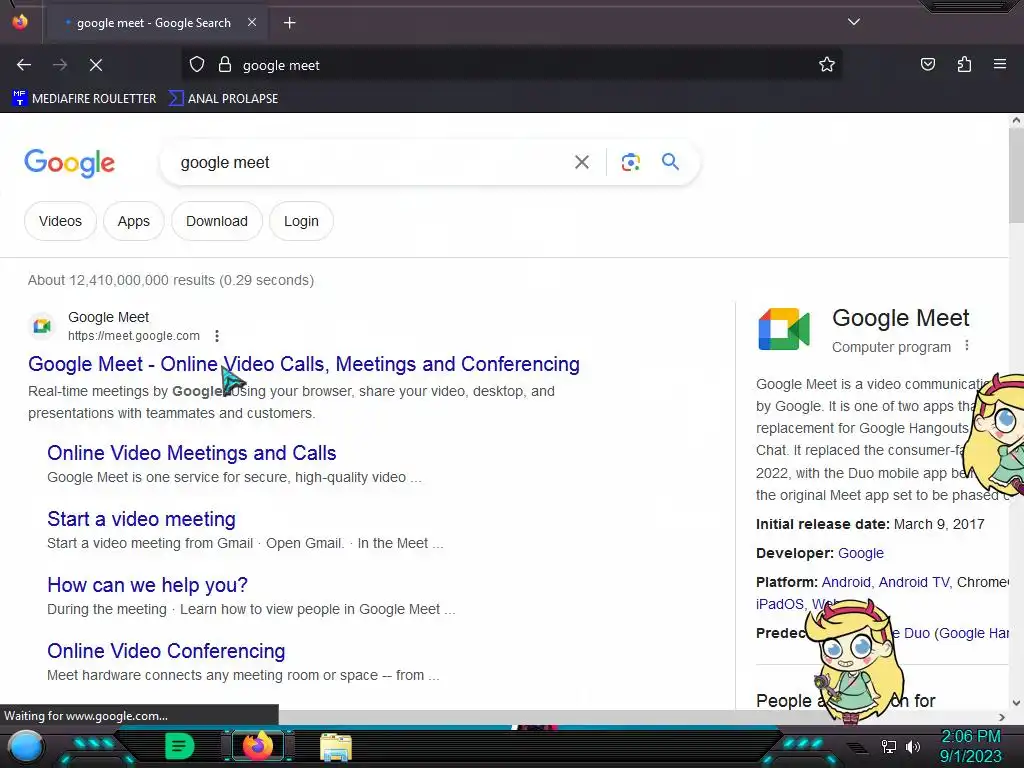
Task: Open the Start orb on the taskbar
Action: pyautogui.click(x=26, y=748)
